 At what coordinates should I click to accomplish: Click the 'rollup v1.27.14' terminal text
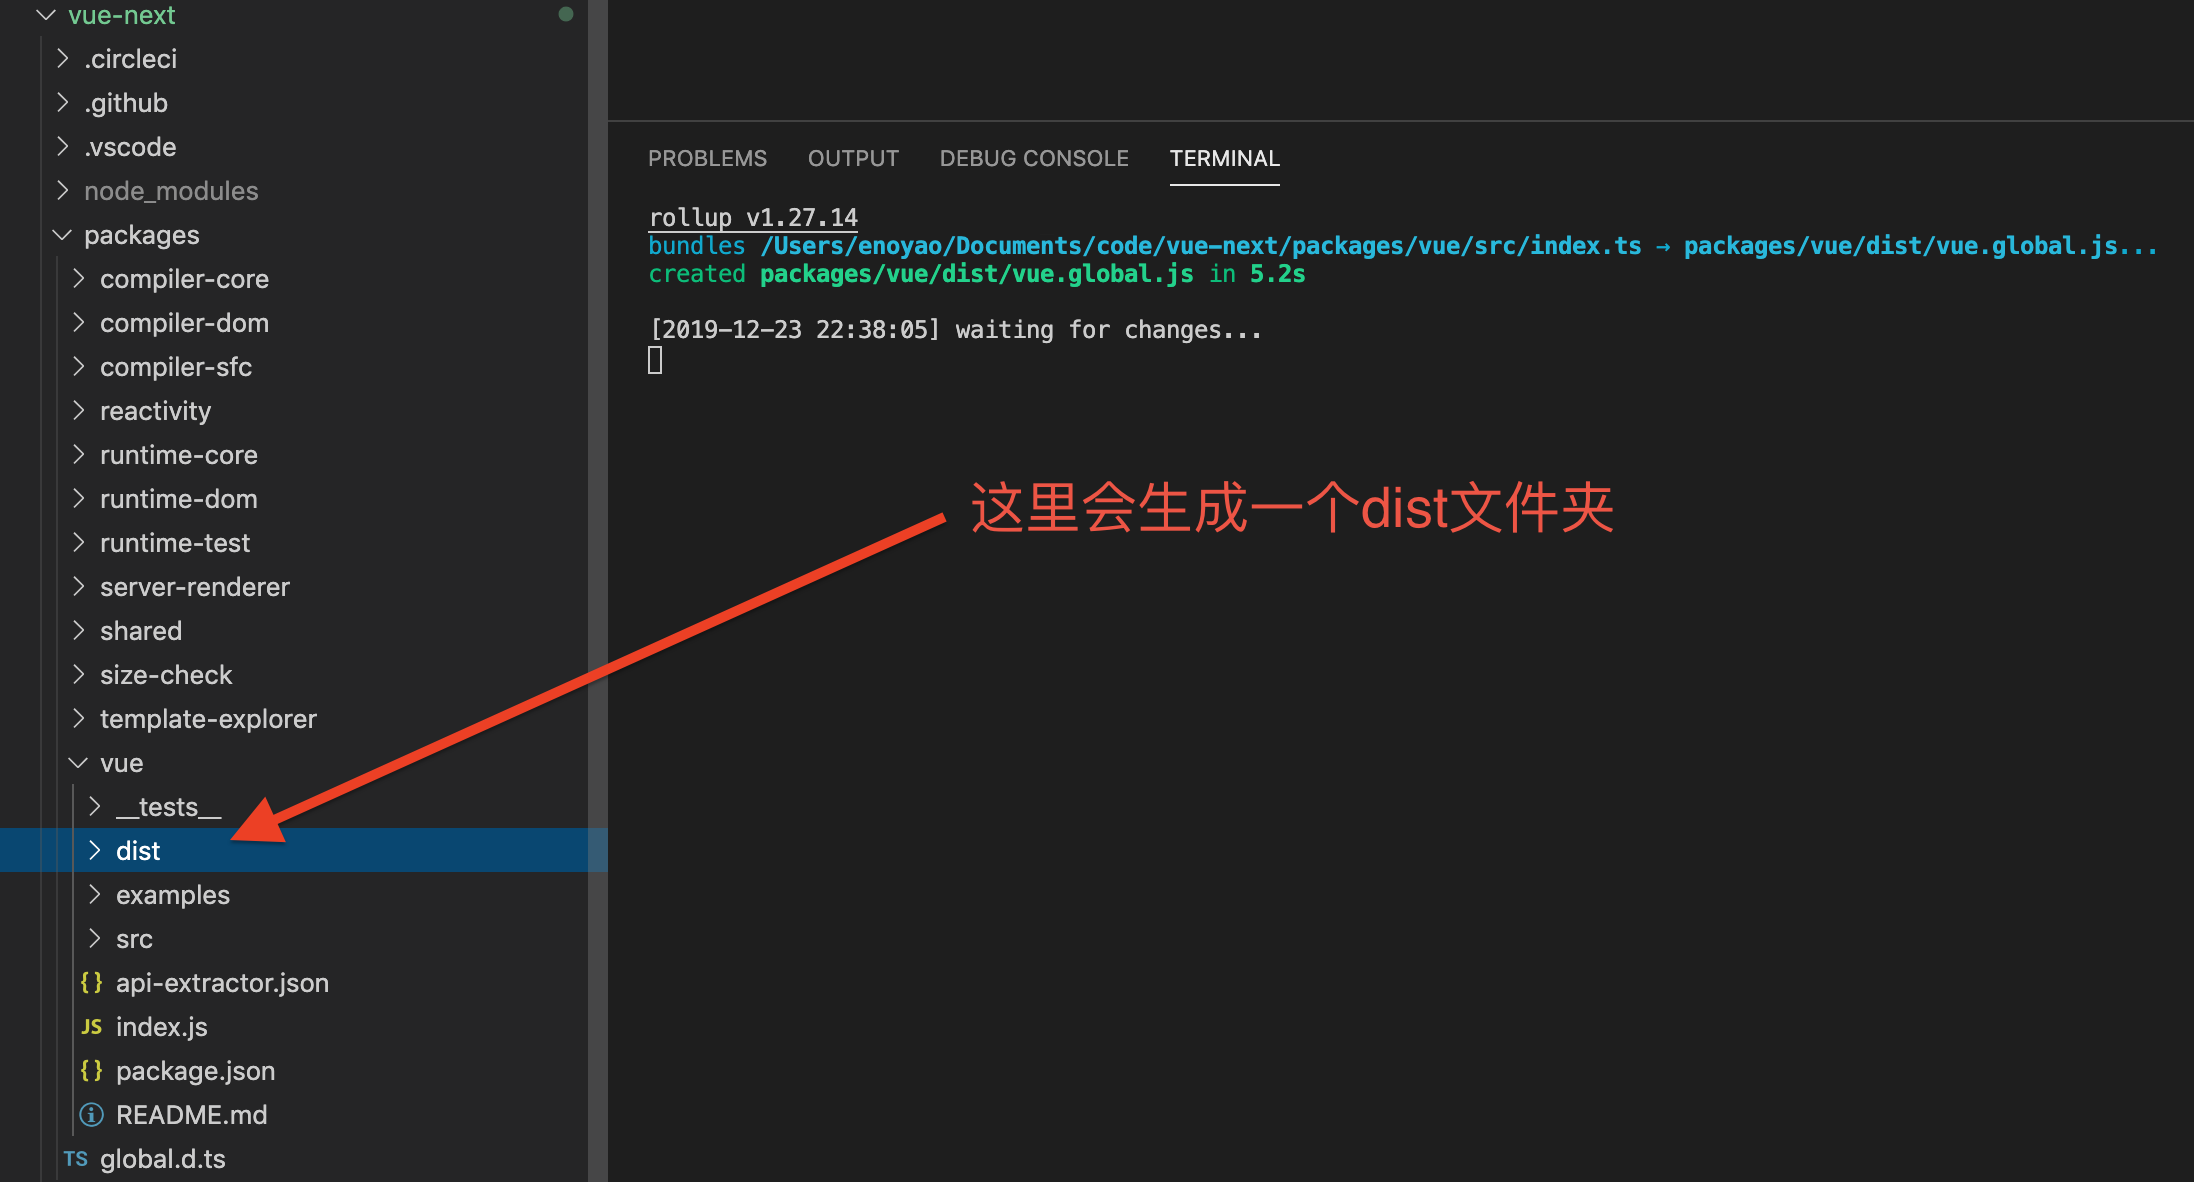point(753,217)
